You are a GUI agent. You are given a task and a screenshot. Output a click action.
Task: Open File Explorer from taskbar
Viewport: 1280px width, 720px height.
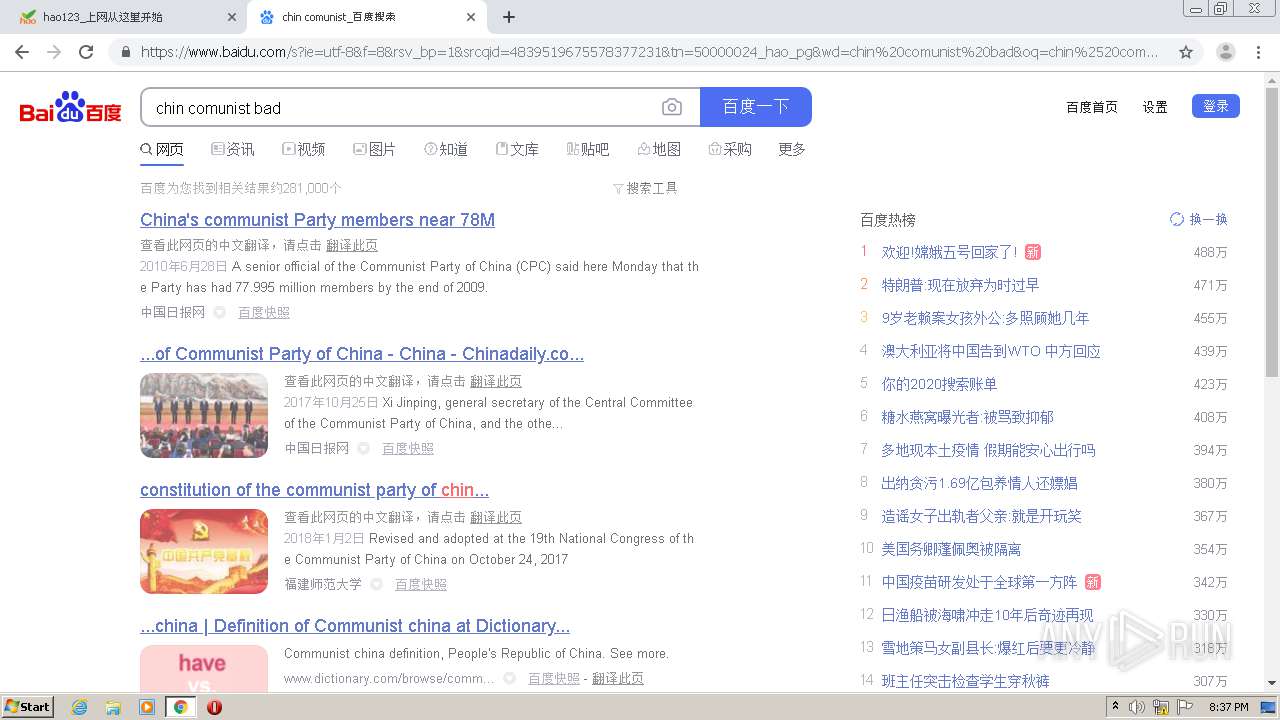pos(113,707)
